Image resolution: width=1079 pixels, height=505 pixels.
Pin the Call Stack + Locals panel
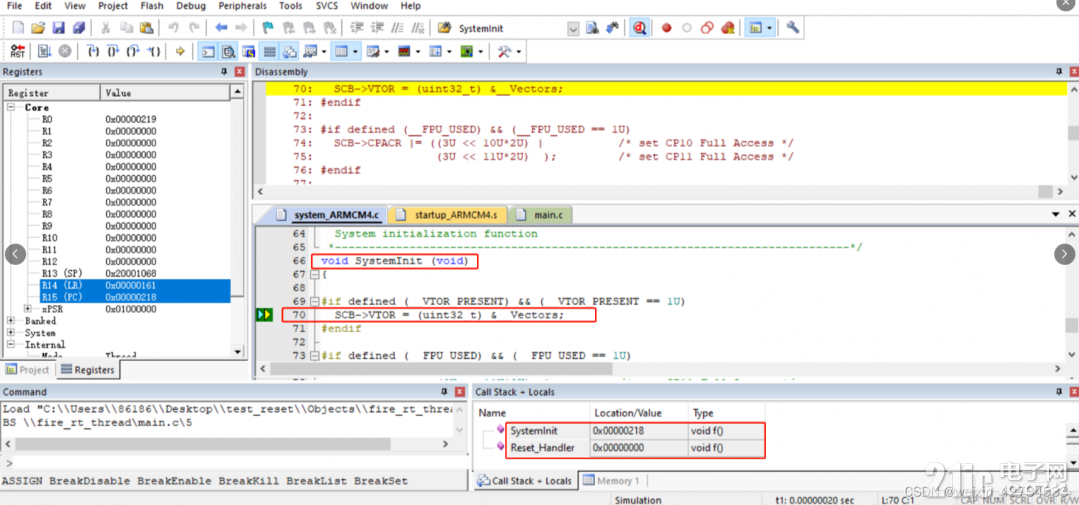click(x=1058, y=391)
